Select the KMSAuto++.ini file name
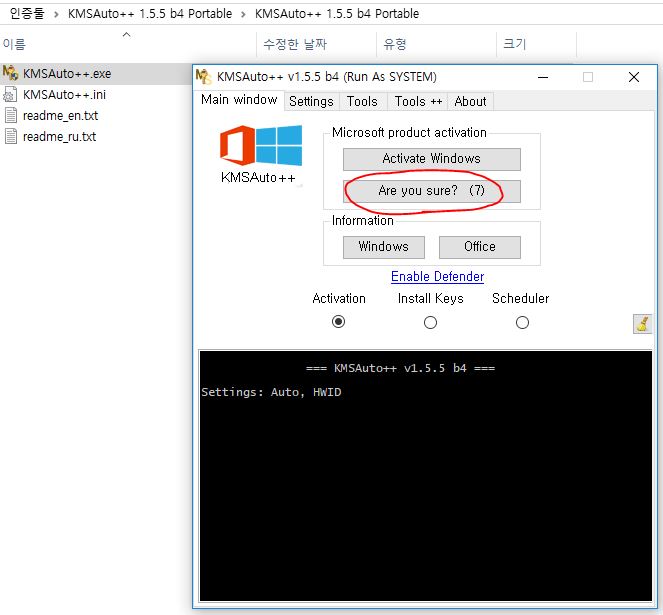 (x=64, y=95)
